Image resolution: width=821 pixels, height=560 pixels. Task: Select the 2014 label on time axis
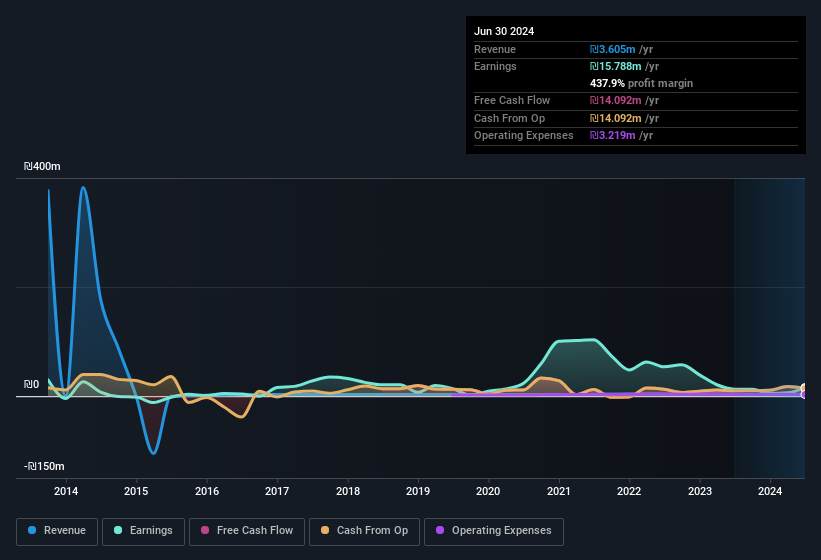[66, 491]
